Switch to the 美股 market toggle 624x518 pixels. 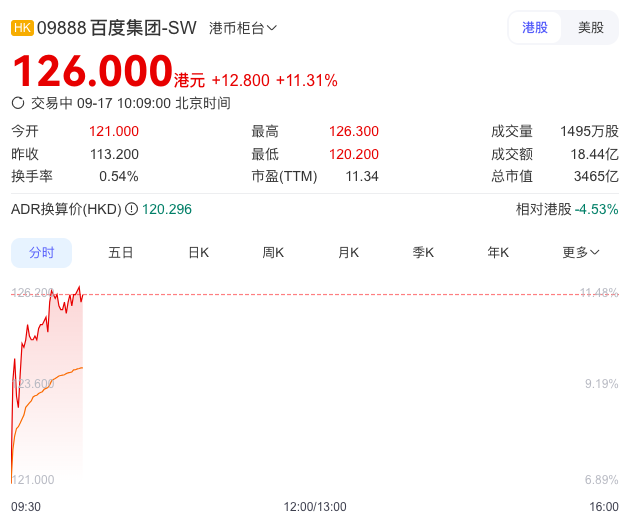coord(590,28)
